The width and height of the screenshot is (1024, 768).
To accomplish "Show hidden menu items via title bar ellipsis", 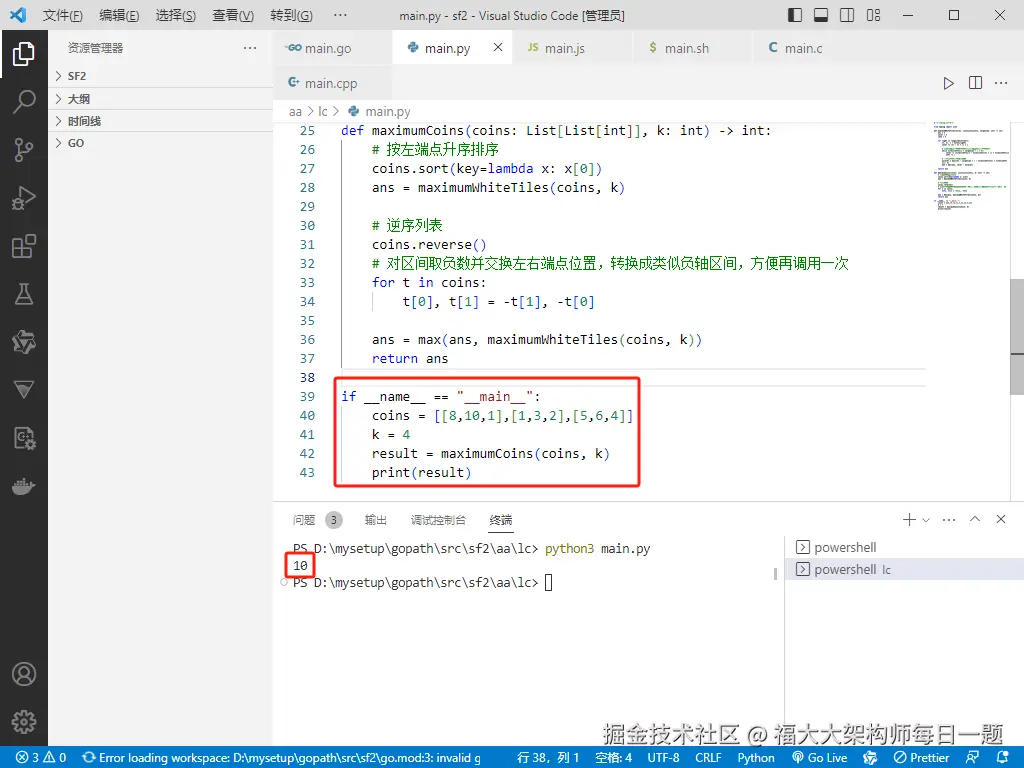I will (x=340, y=15).
